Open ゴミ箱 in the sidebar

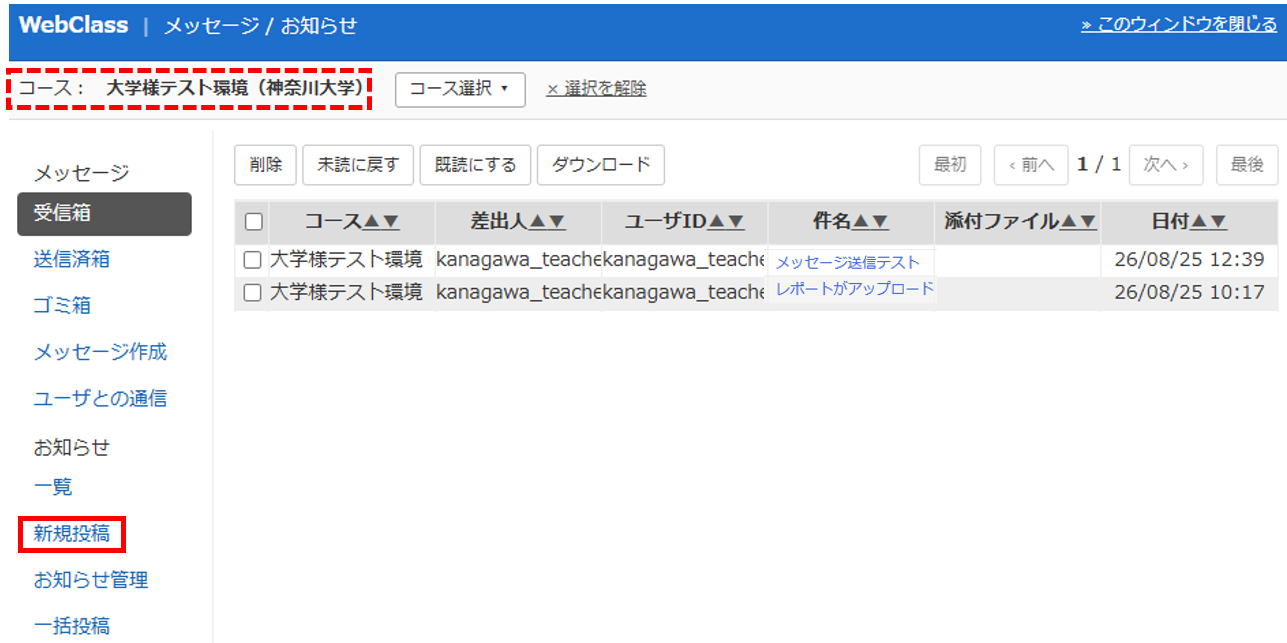pos(62,306)
